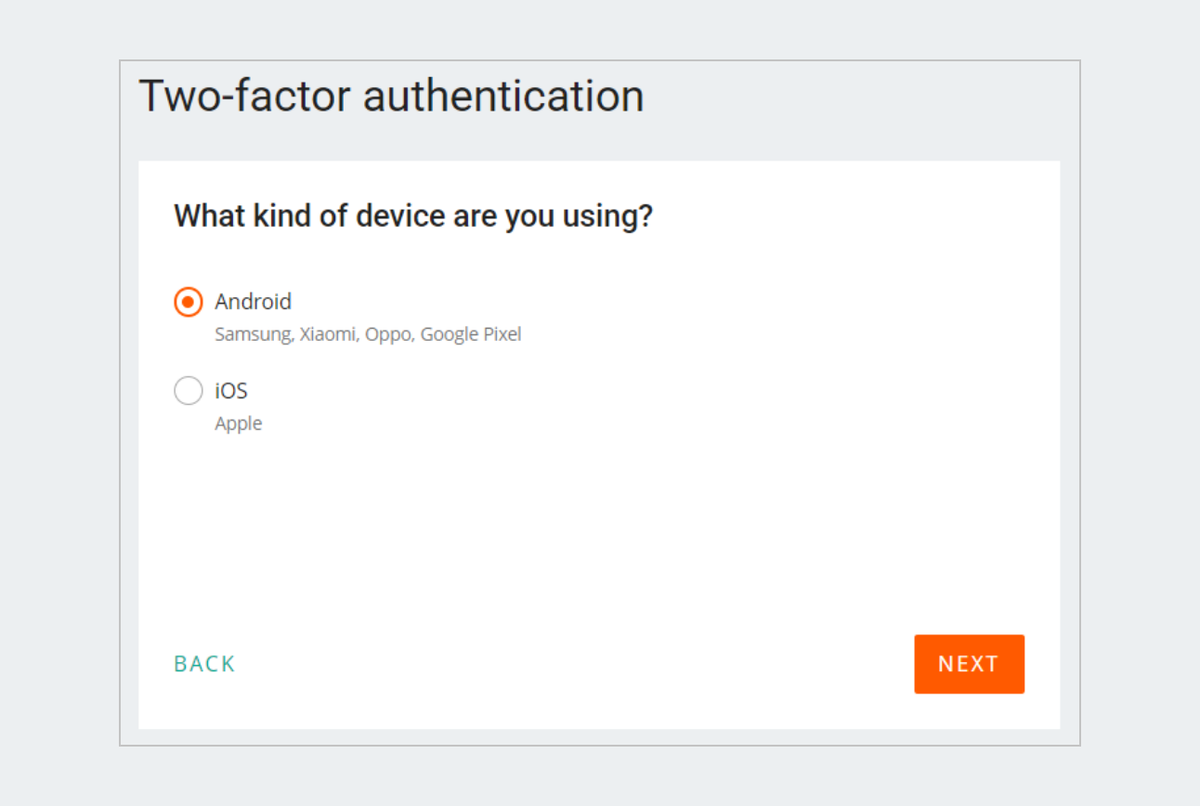Click the Apple description under iOS
1200x806 pixels.
238,423
